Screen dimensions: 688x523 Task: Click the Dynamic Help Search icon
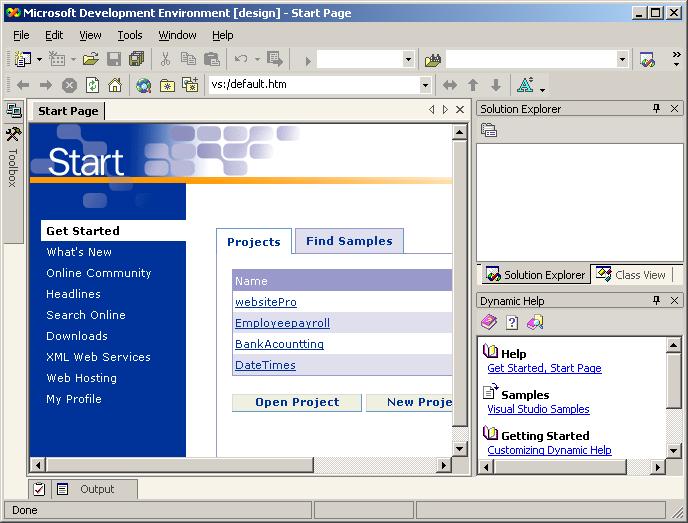[535, 322]
